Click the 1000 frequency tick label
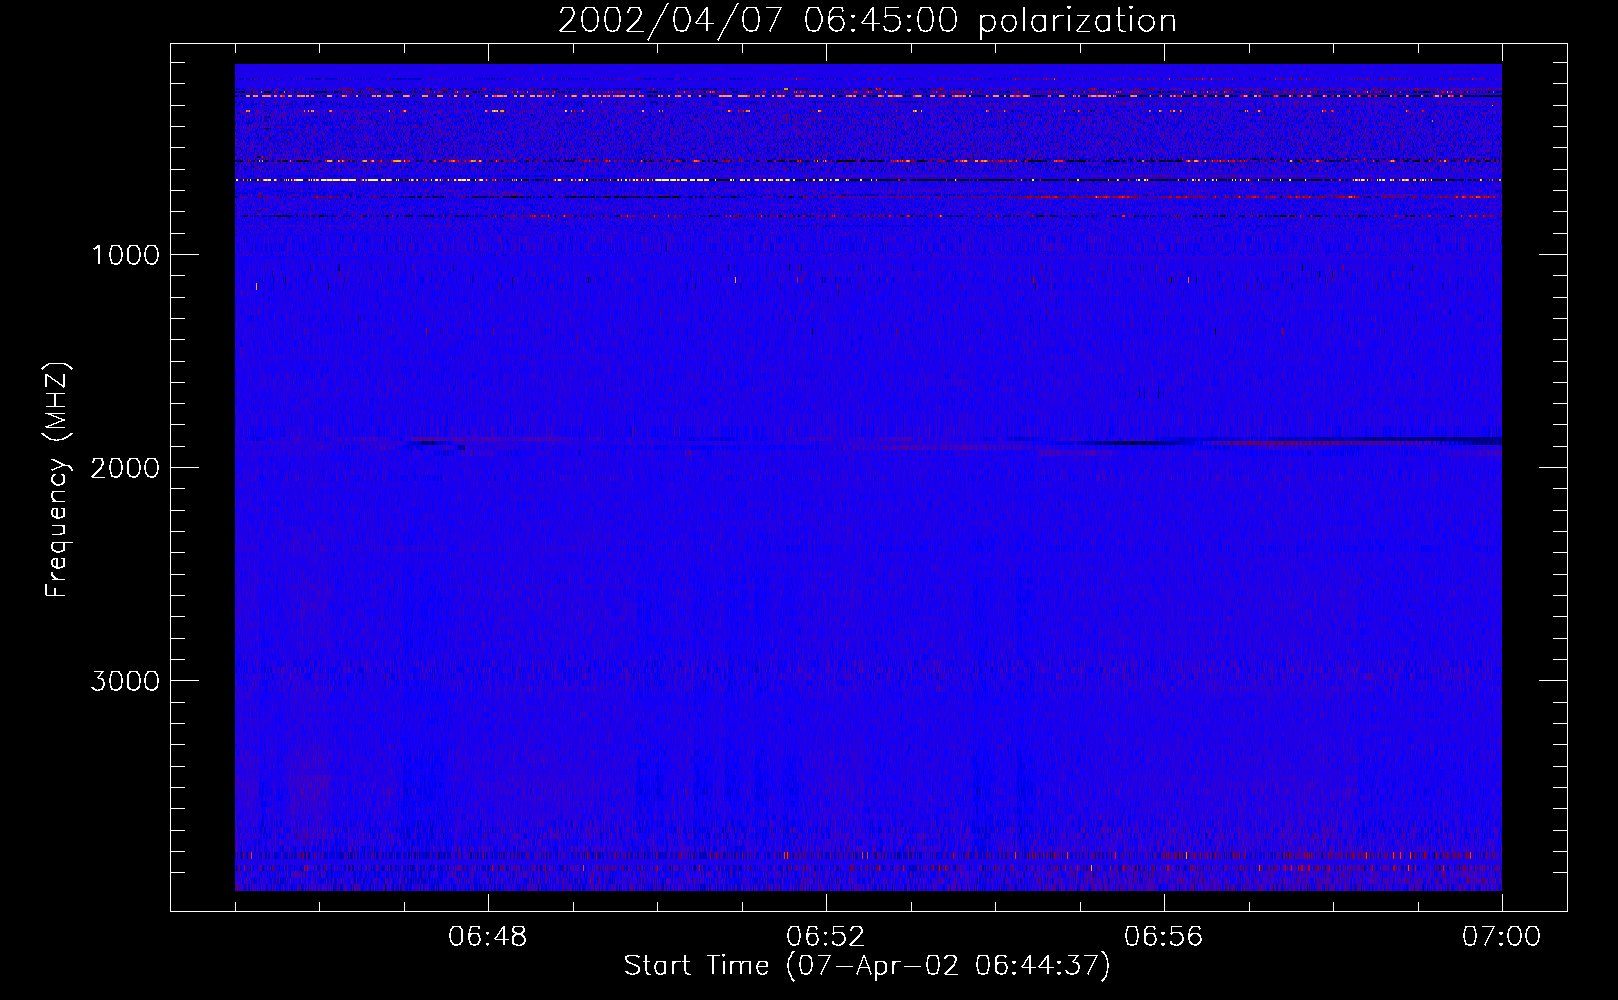 tap(126, 255)
